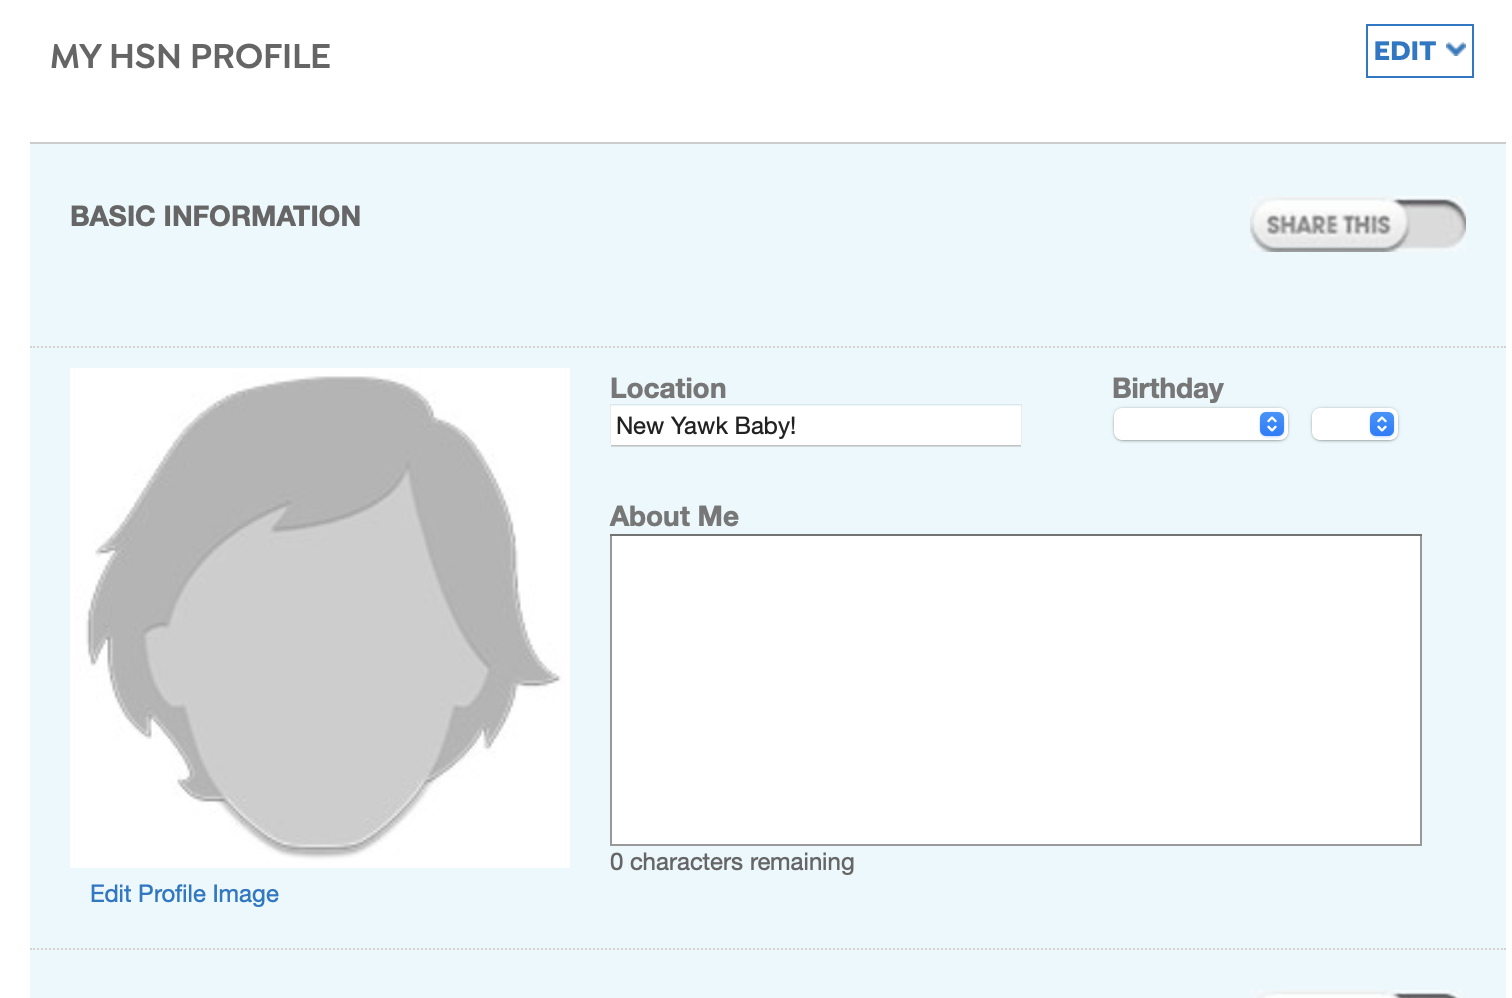Click the chevron arrow beside EDIT
This screenshot has width=1512, height=998.
pyautogui.click(x=1455, y=50)
